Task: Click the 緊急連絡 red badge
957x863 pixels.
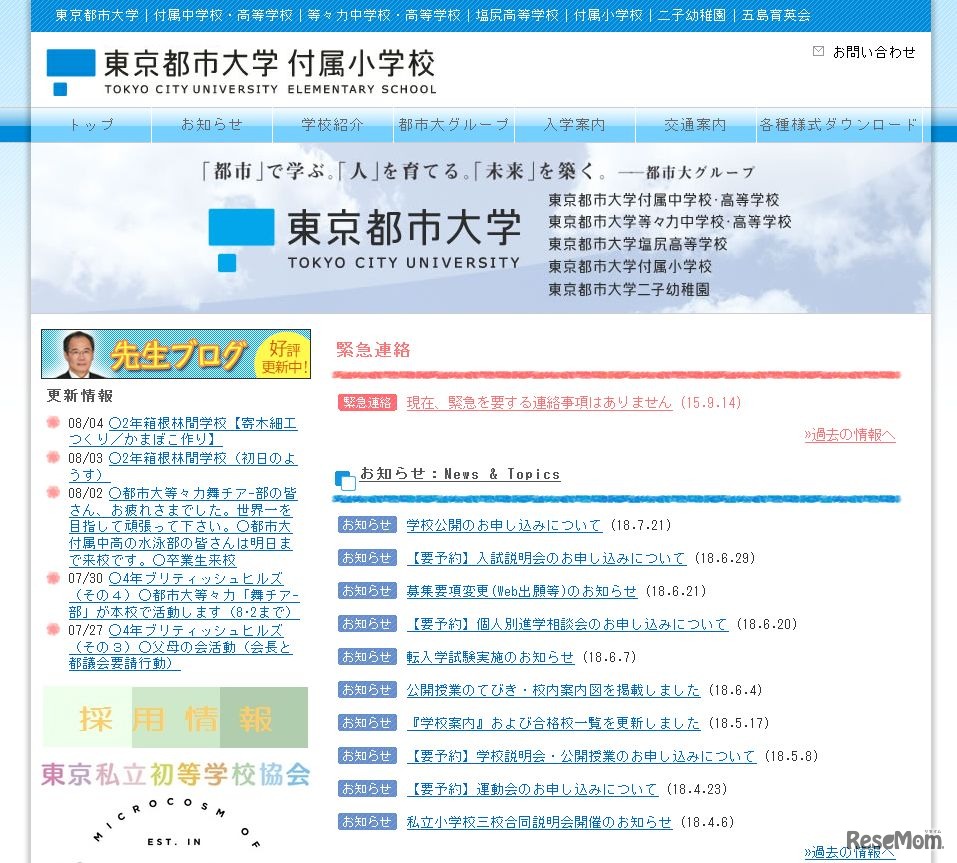Action: coord(367,402)
